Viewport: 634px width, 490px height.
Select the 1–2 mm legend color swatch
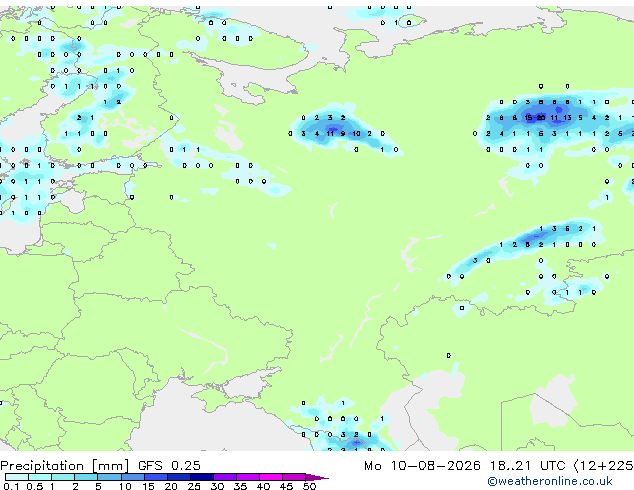coord(63,477)
